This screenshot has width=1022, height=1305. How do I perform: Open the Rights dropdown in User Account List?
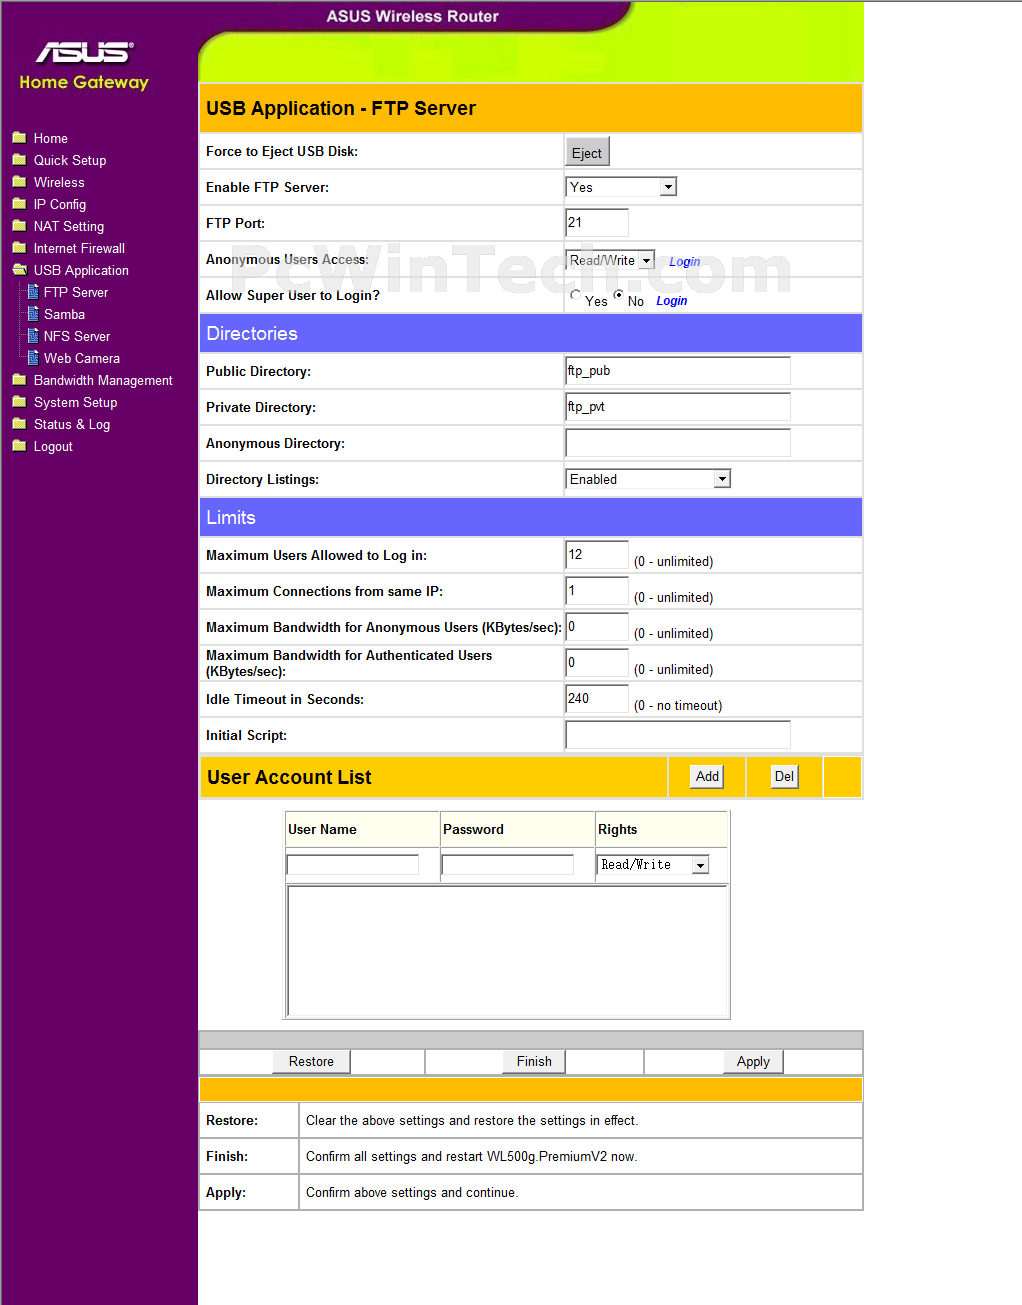[x=654, y=865]
